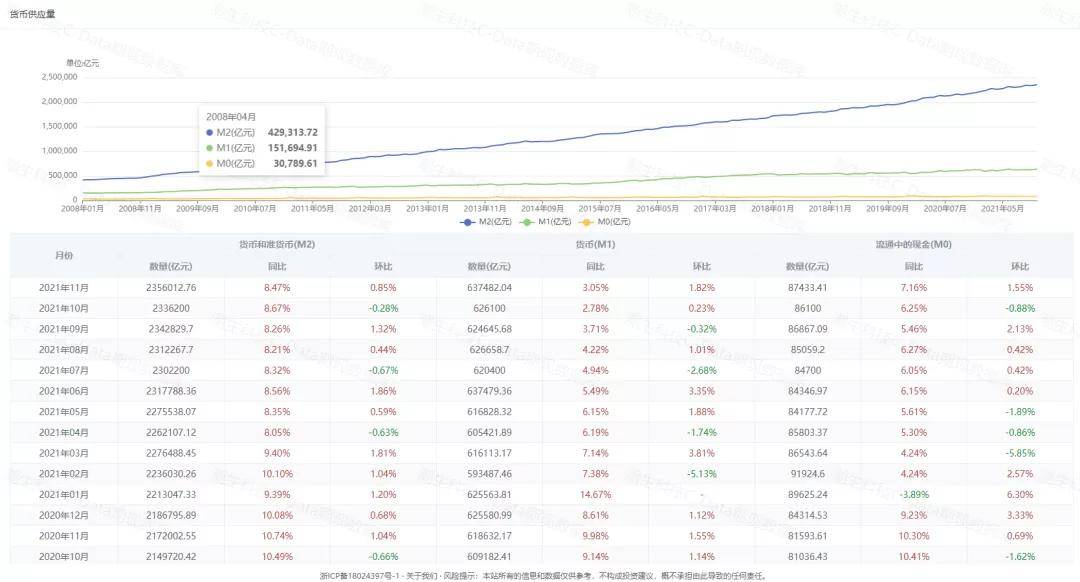Click the 2021年10月 row label
This screenshot has height=582, width=1080.
tap(63, 308)
